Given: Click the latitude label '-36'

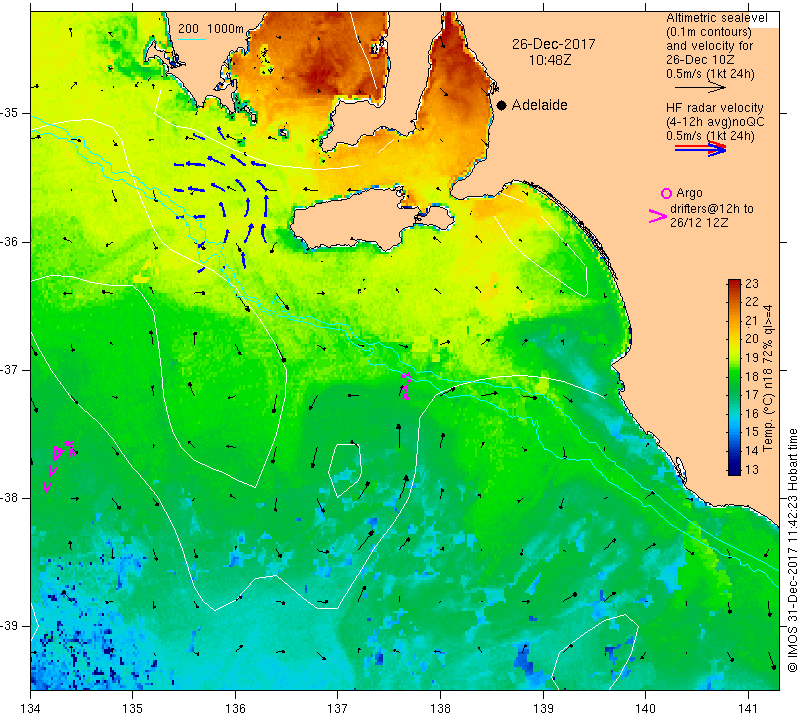Looking at the screenshot, I should 10,241.
